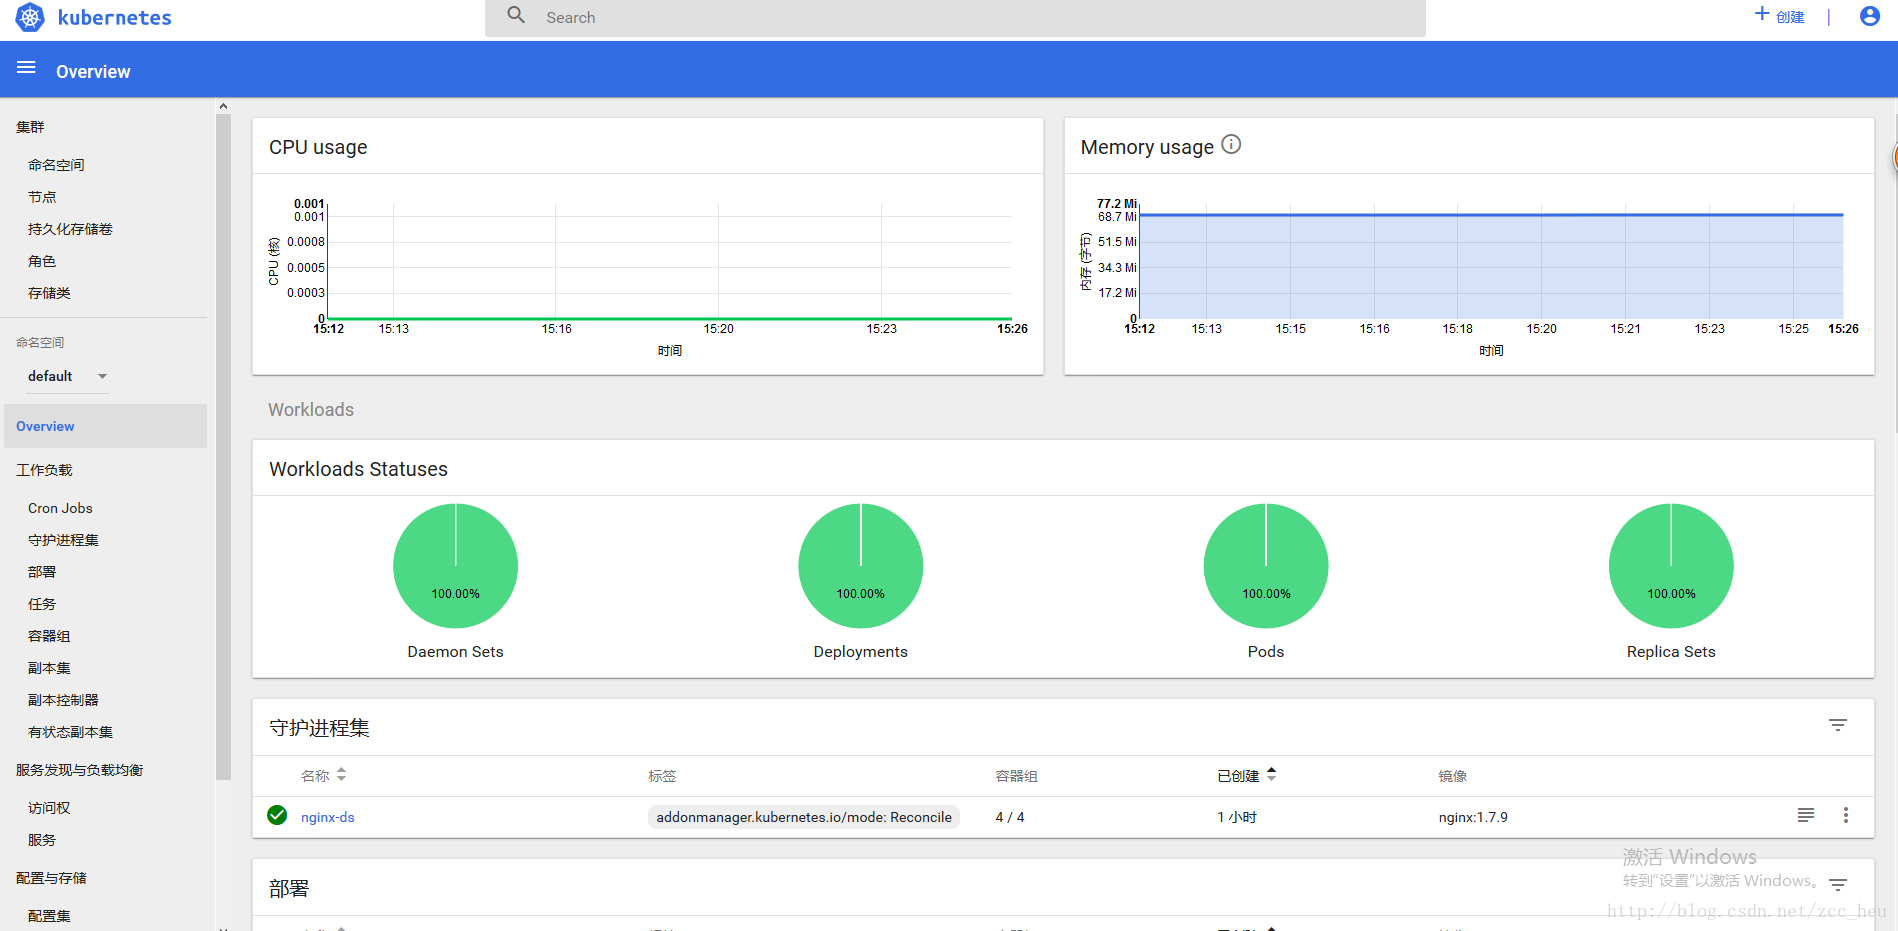
Task: Open filter icon for 部署 card
Action: pos(1838,885)
